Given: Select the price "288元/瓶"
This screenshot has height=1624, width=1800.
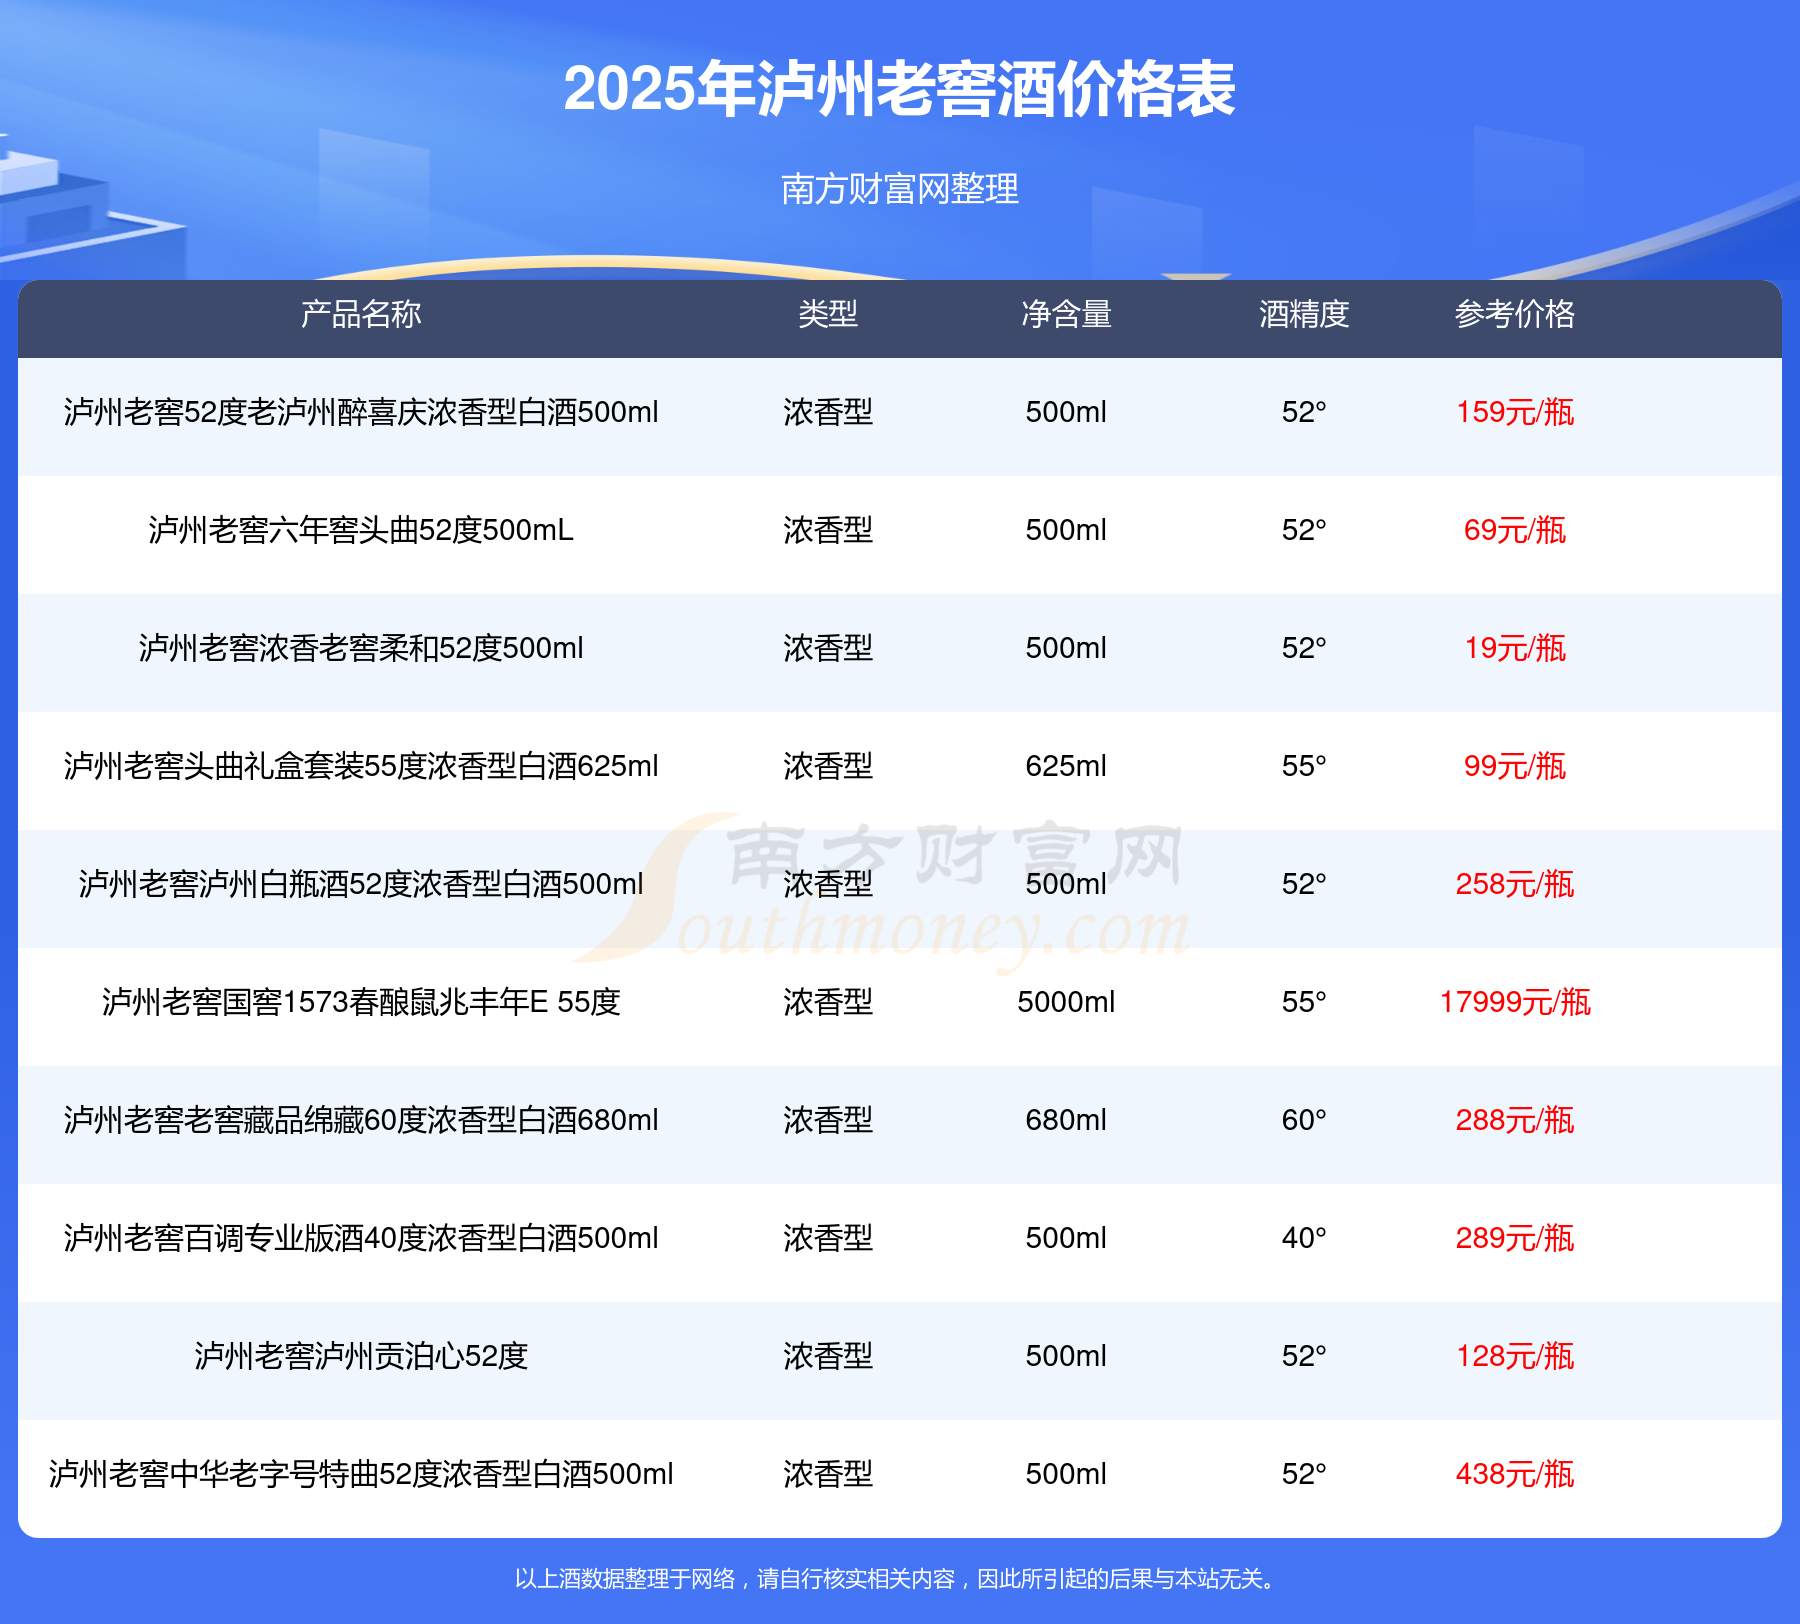Looking at the screenshot, I should [1515, 1120].
